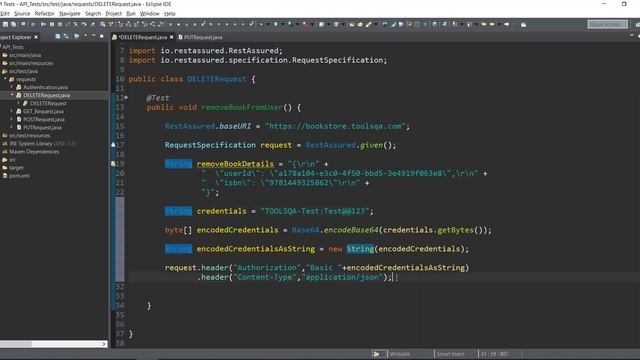Click the warning marker at line 17

pyautogui.click(x=113, y=144)
